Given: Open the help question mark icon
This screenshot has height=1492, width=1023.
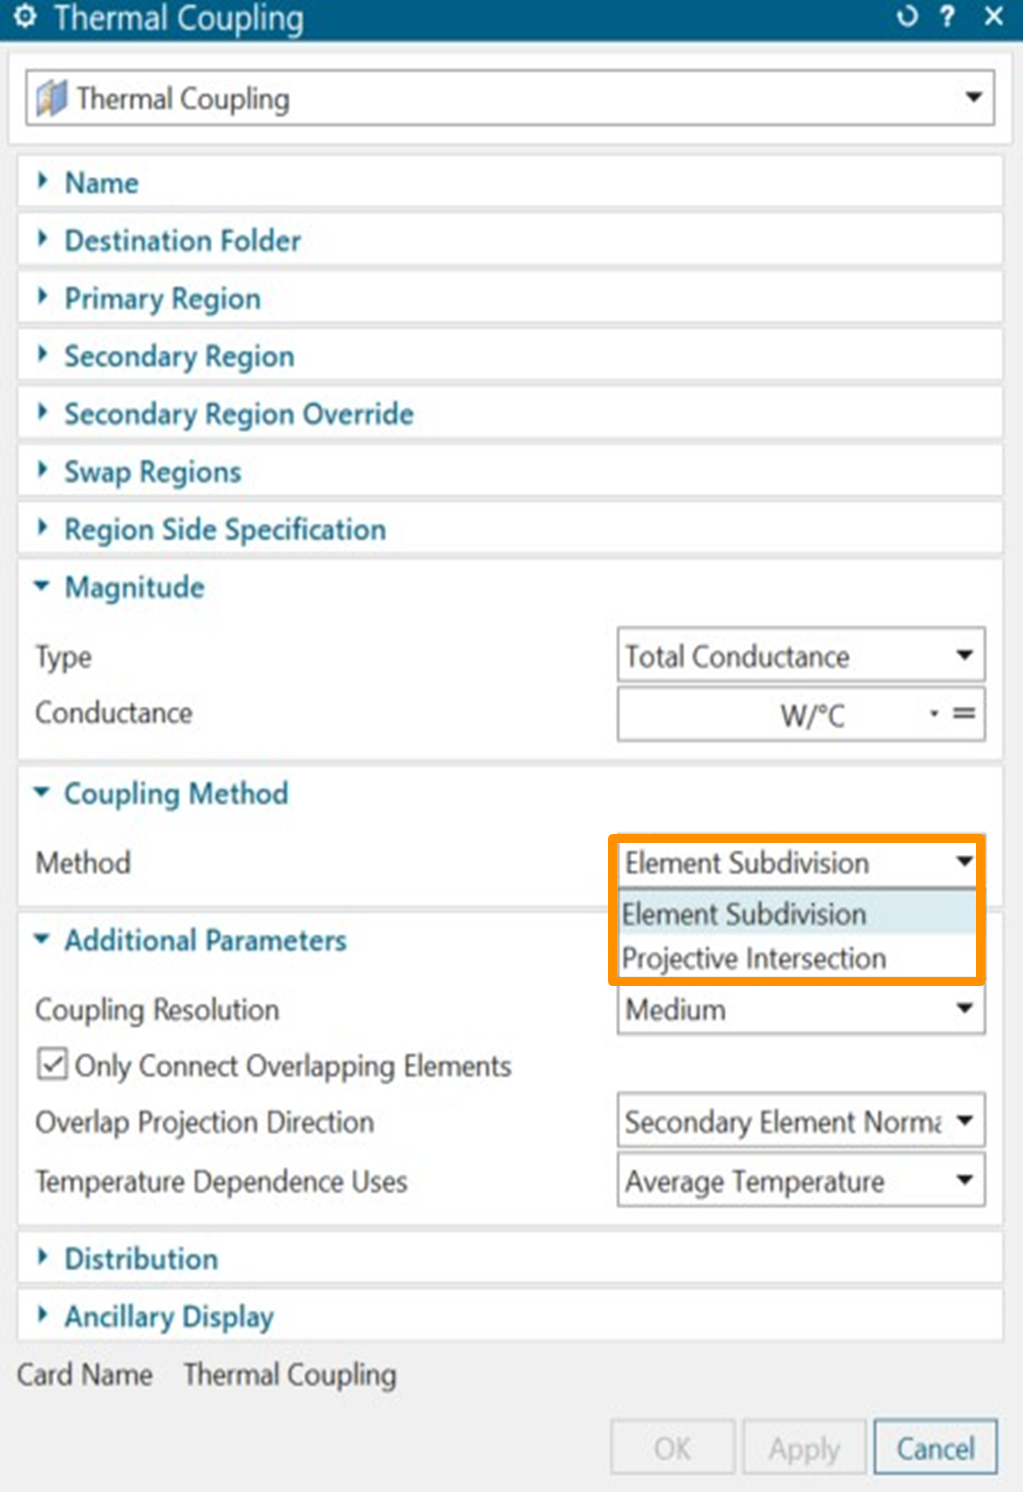Looking at the screenshot, I should coord(947,17).
